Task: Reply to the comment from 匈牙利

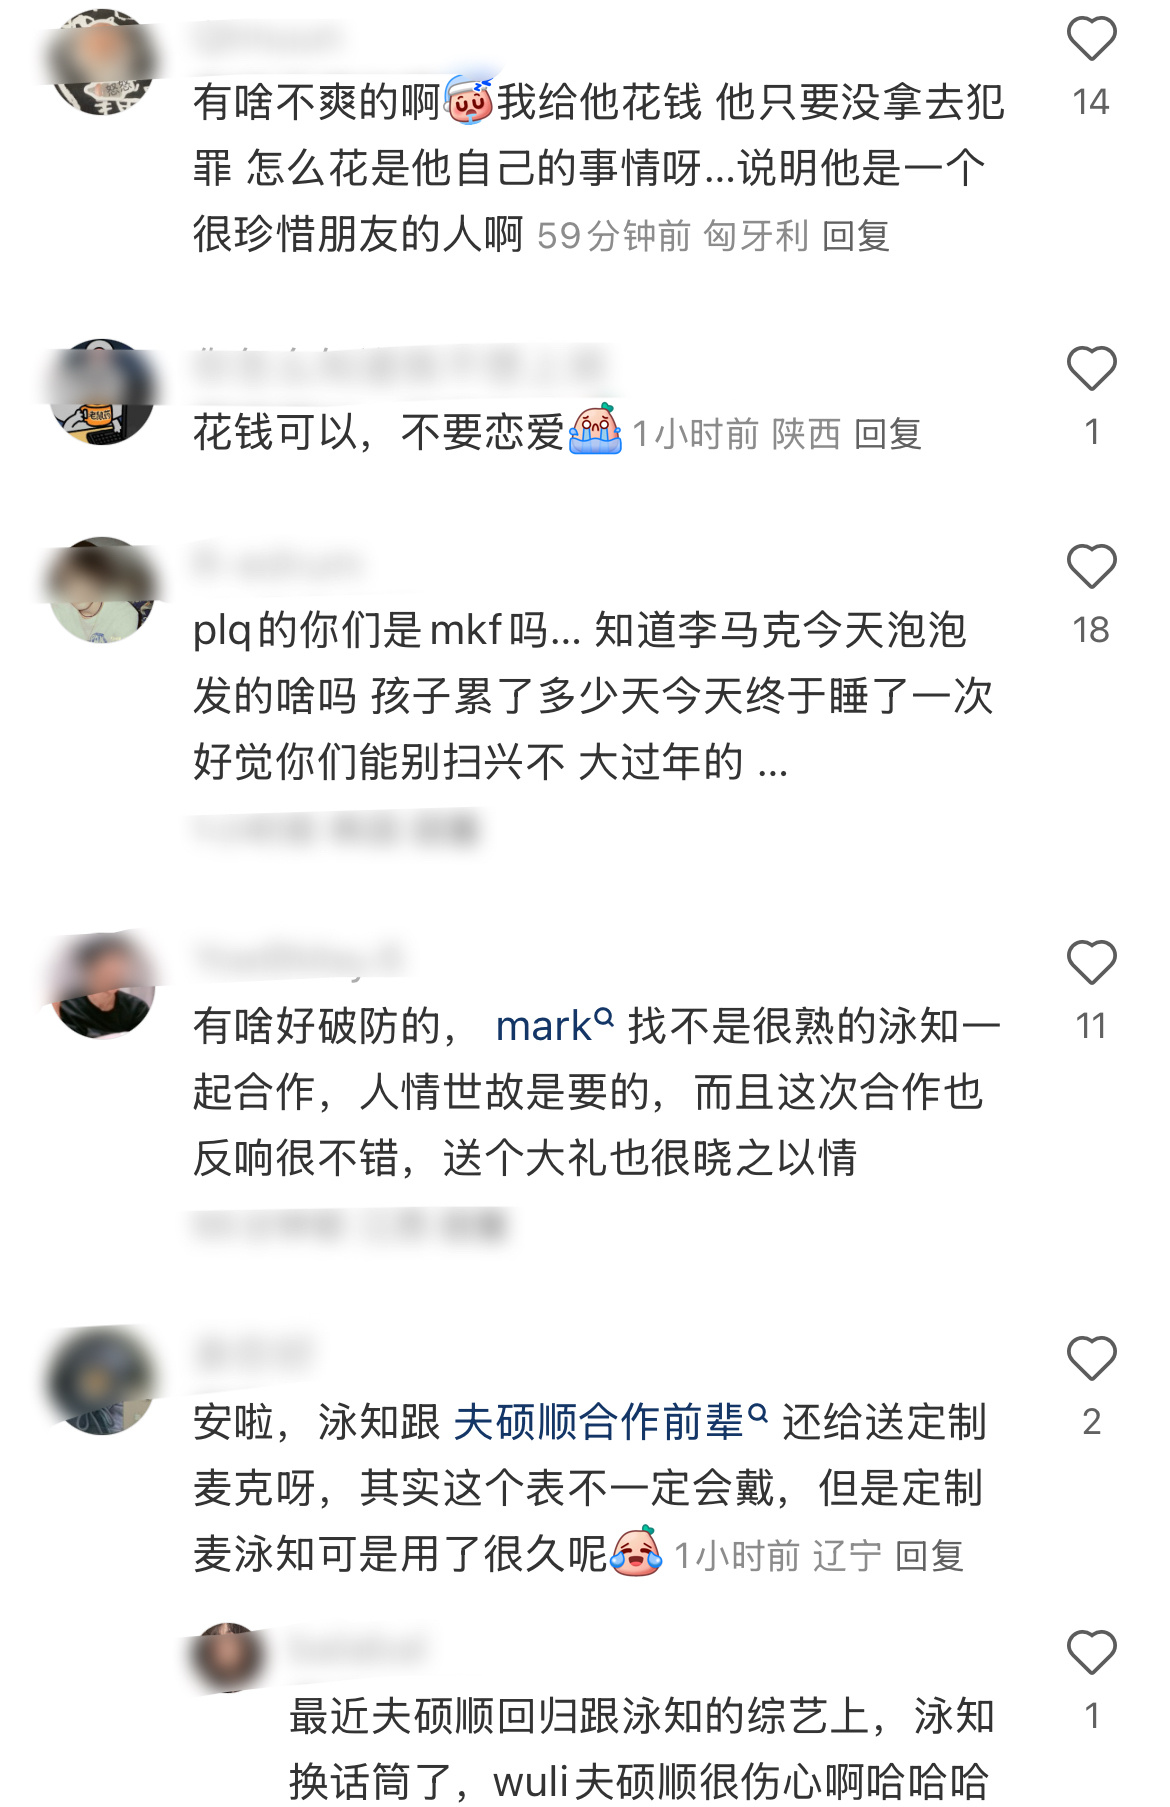Action: 856,237
